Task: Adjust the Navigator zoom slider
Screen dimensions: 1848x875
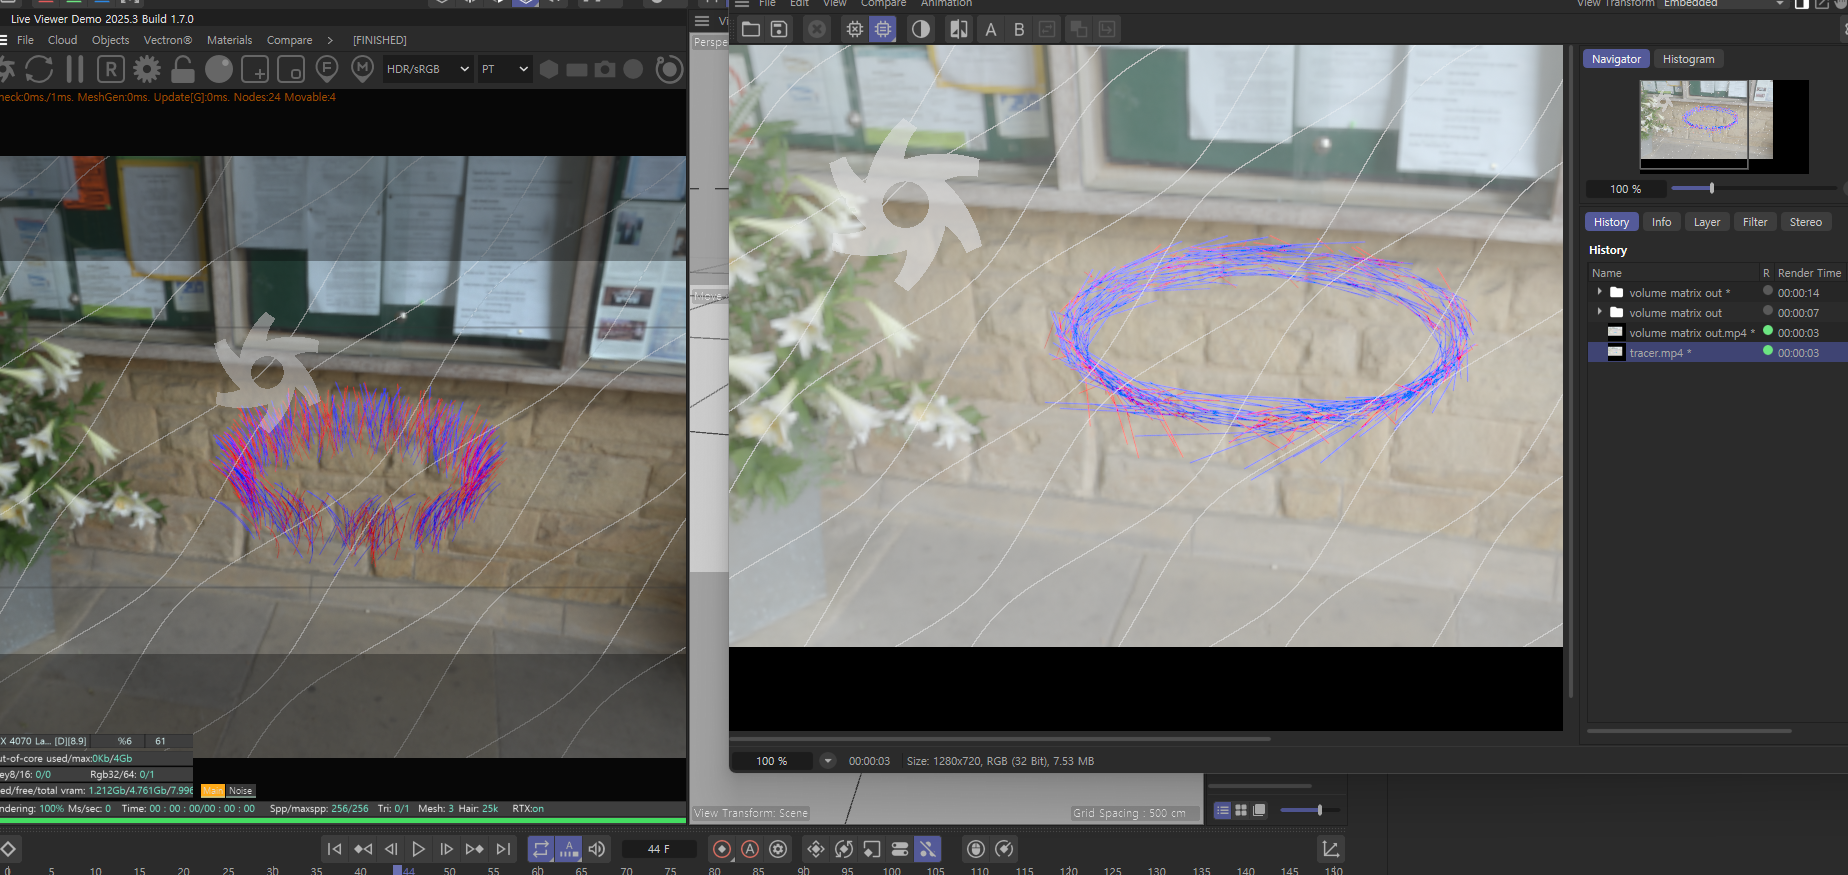Action: pos(1712,188)
